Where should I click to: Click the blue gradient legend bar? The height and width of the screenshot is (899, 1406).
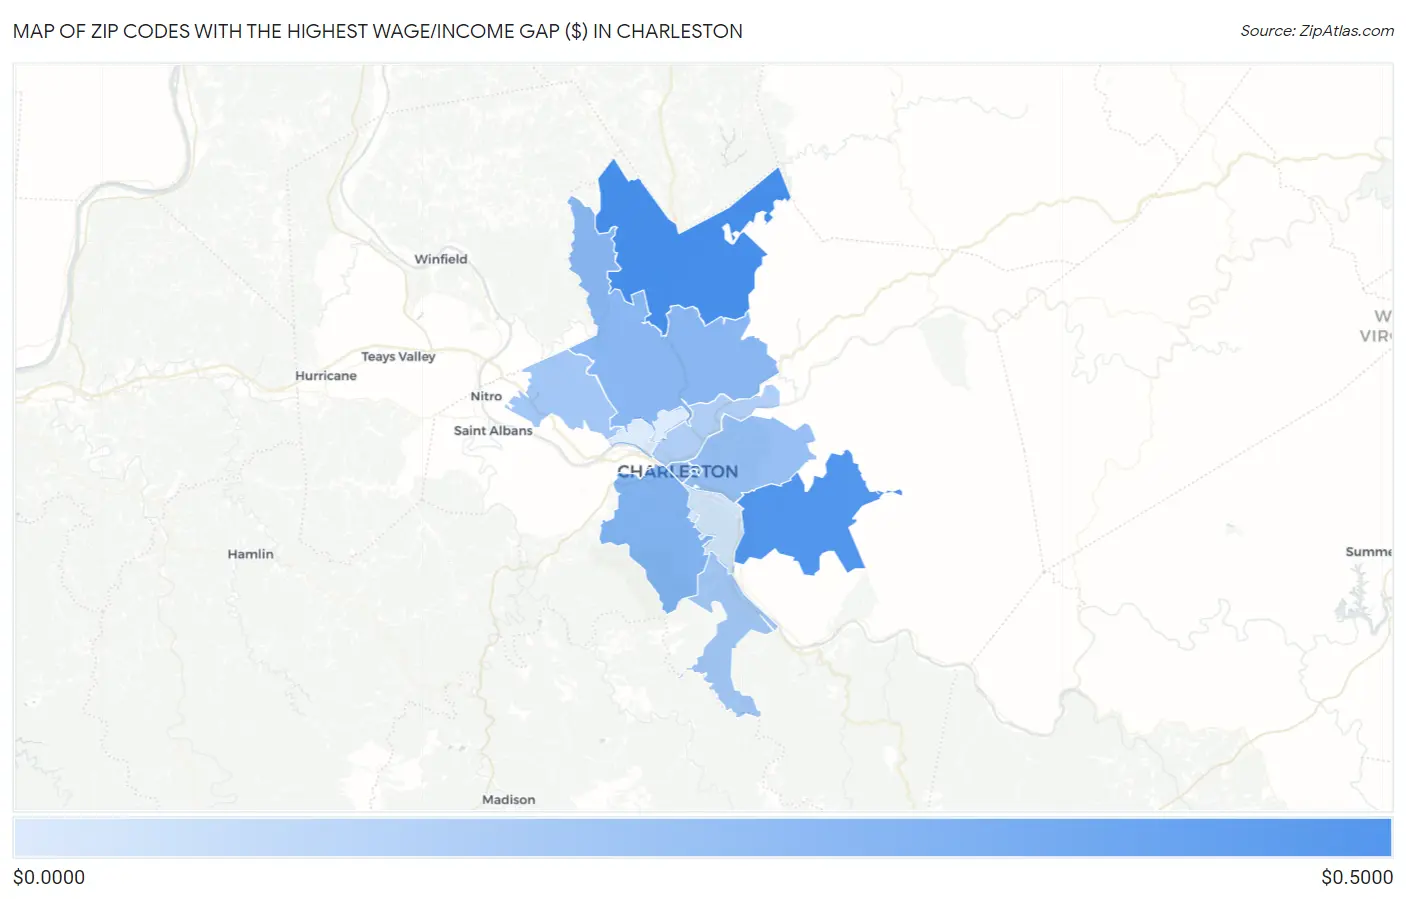[x=703, y=838]
